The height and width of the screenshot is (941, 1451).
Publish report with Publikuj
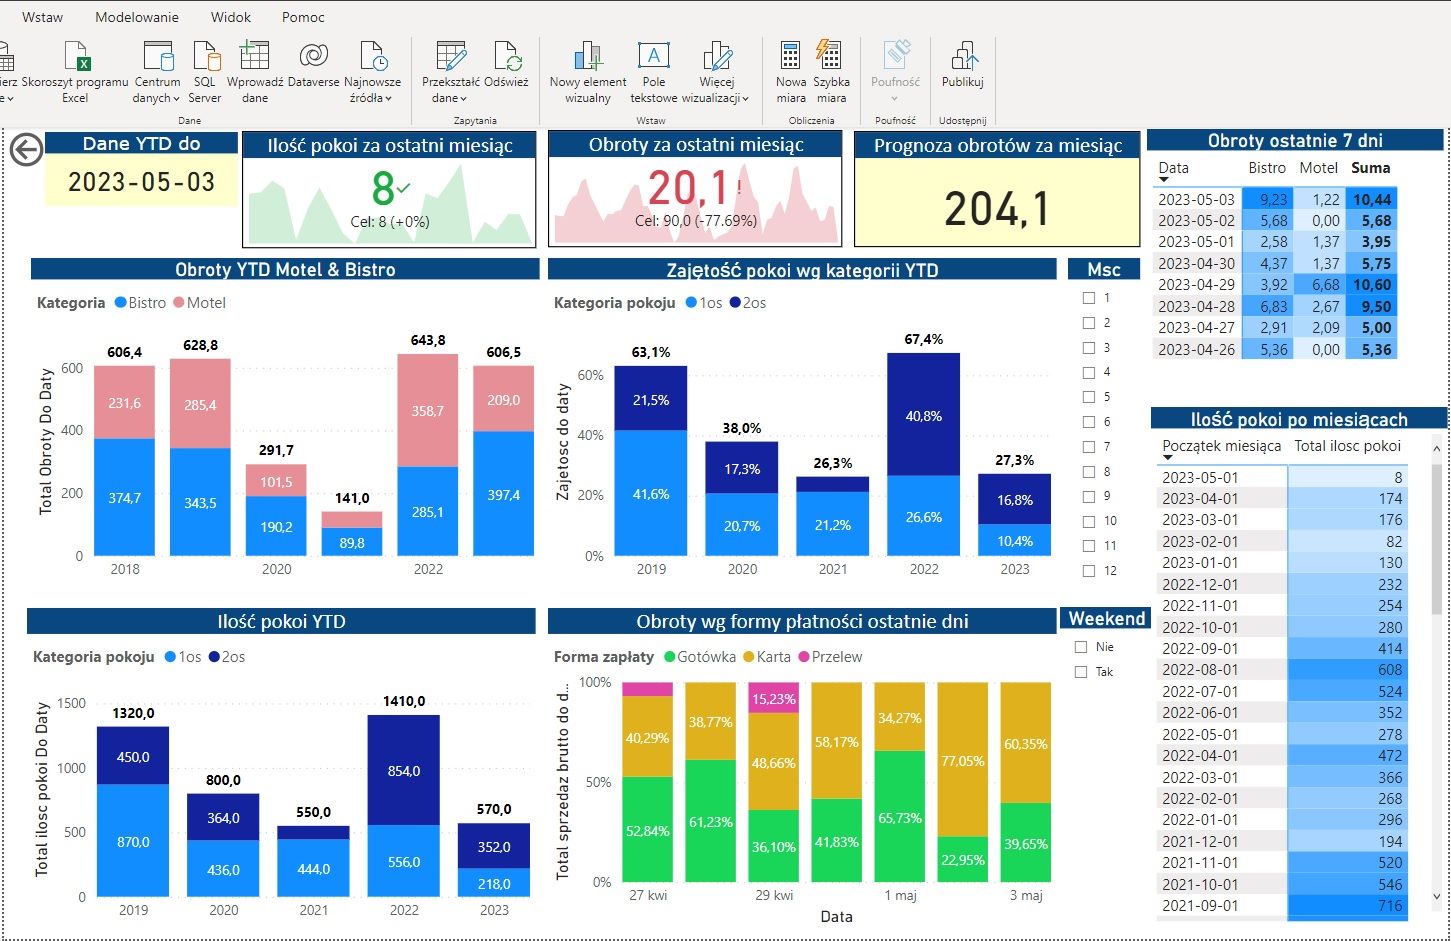tap(963, 56)
